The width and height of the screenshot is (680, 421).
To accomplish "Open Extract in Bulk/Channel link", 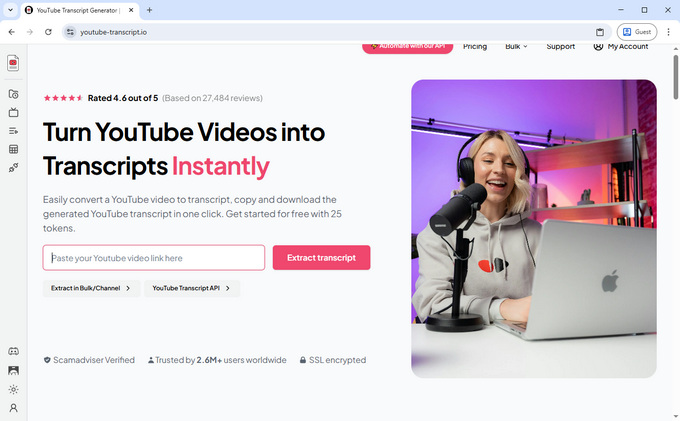I will (x=91, y=288).
